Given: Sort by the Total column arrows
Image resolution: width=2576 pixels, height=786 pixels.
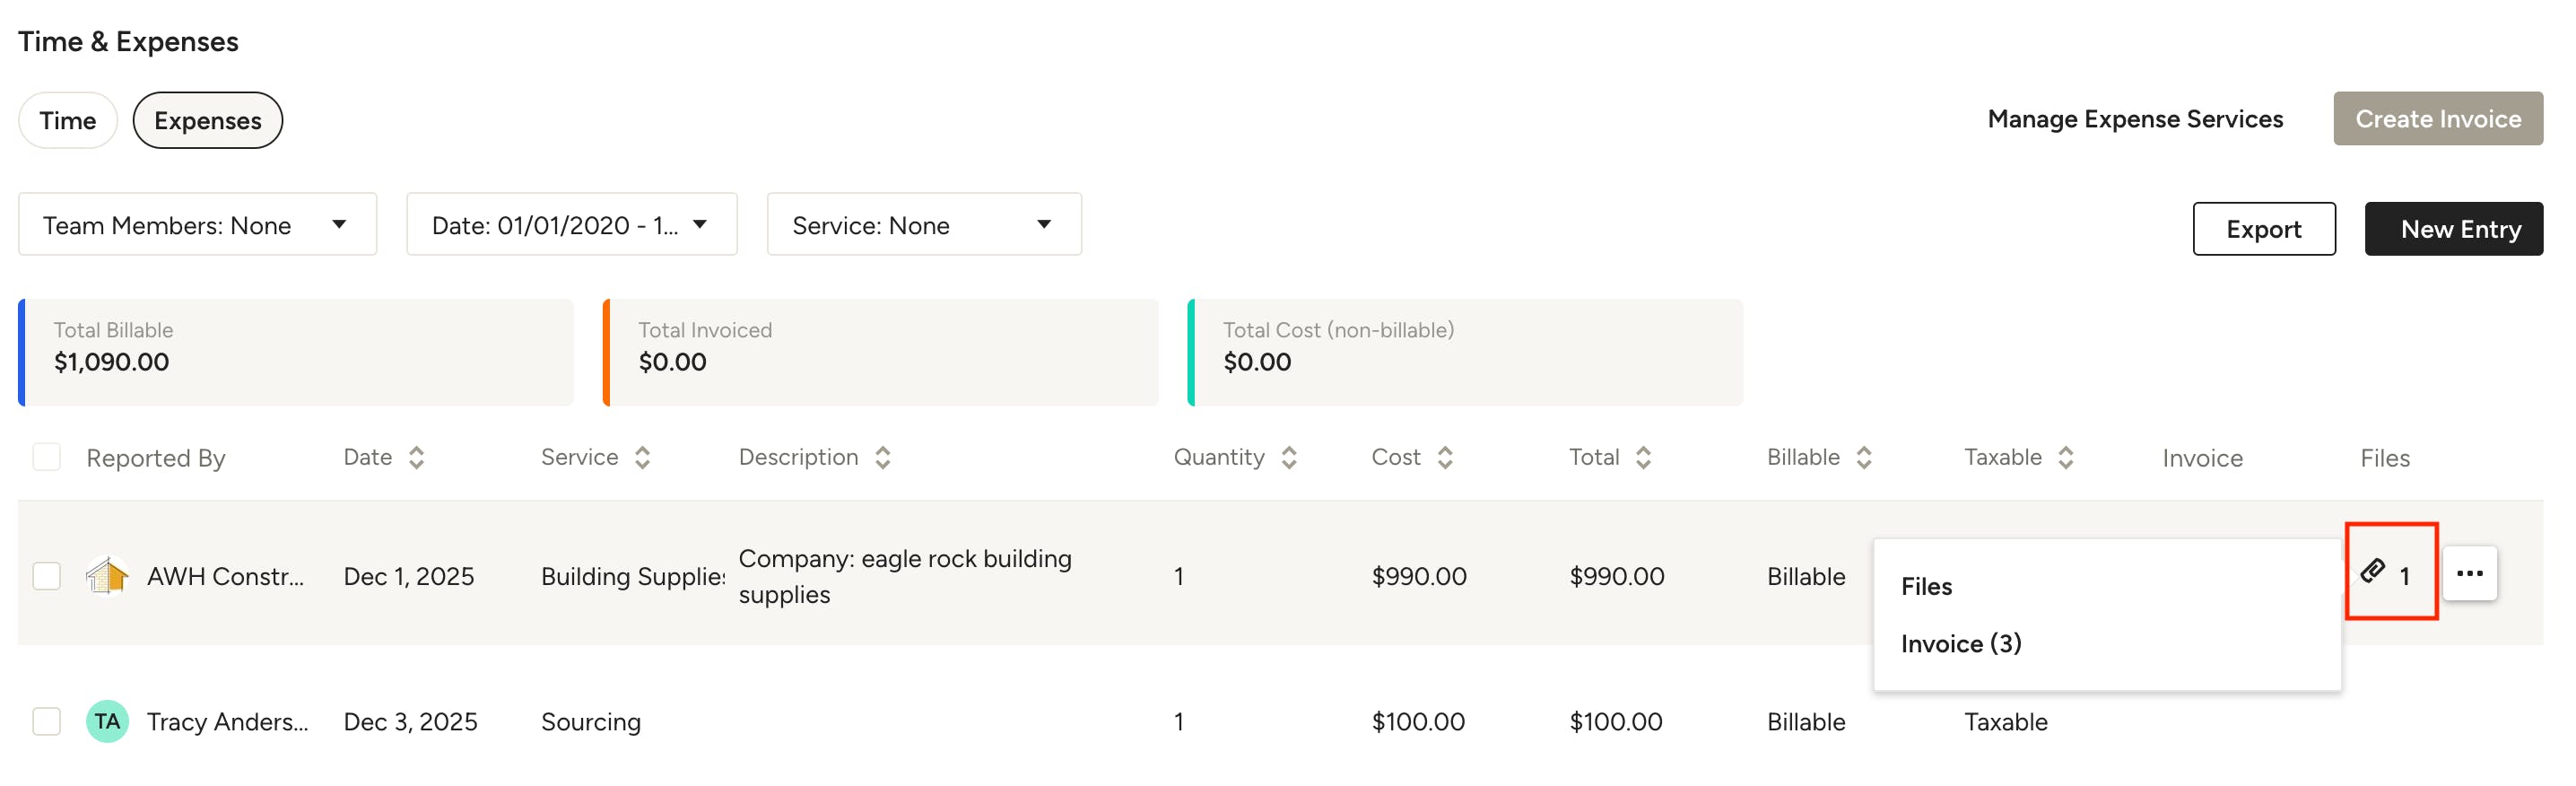Looking at the screenshot, I should coord(1643,458).
